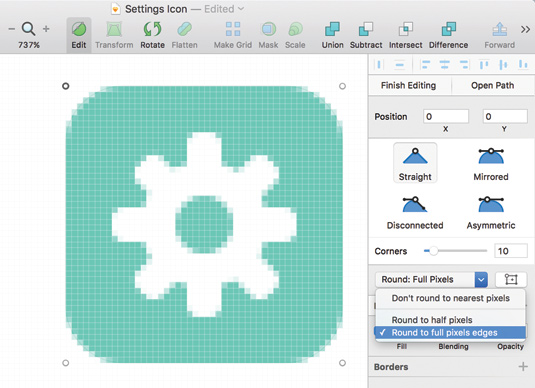Click the document icon in title bar
Screen dimensions: 535x388
pos(116,9)
